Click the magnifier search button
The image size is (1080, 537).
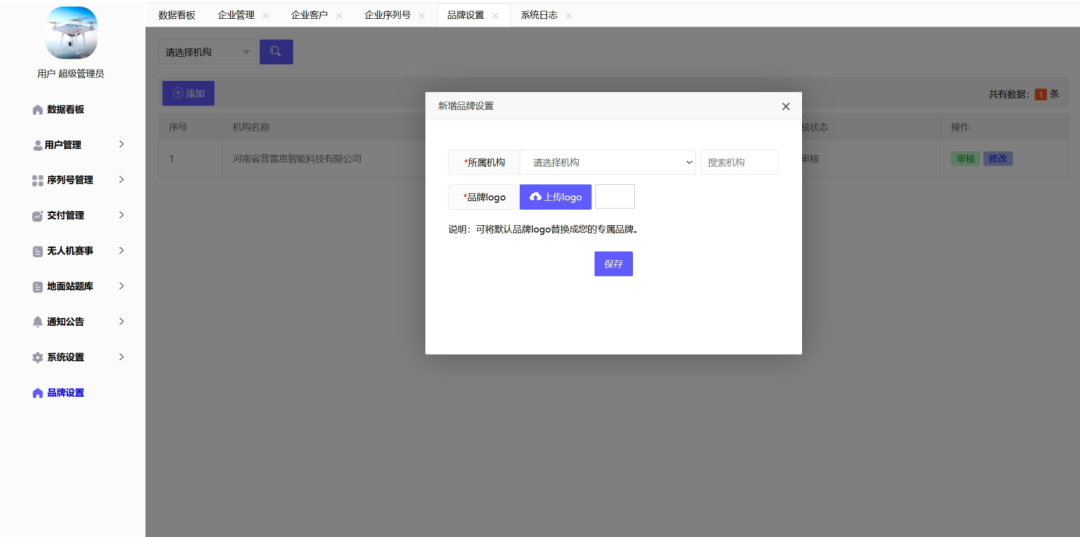(276, 52)
